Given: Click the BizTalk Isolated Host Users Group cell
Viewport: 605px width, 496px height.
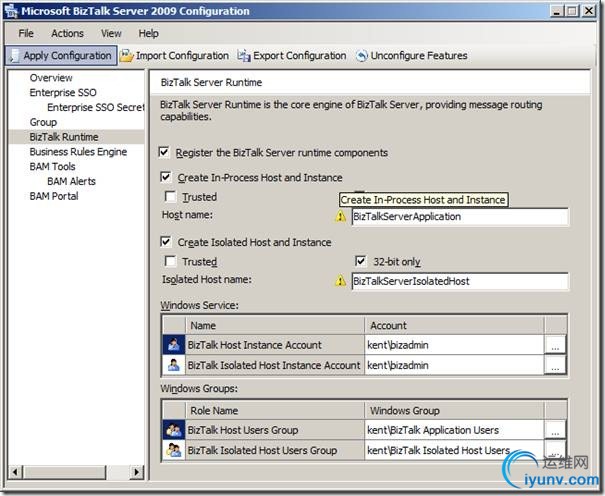Looking at the screenshot, I should (x=275, y=450).
